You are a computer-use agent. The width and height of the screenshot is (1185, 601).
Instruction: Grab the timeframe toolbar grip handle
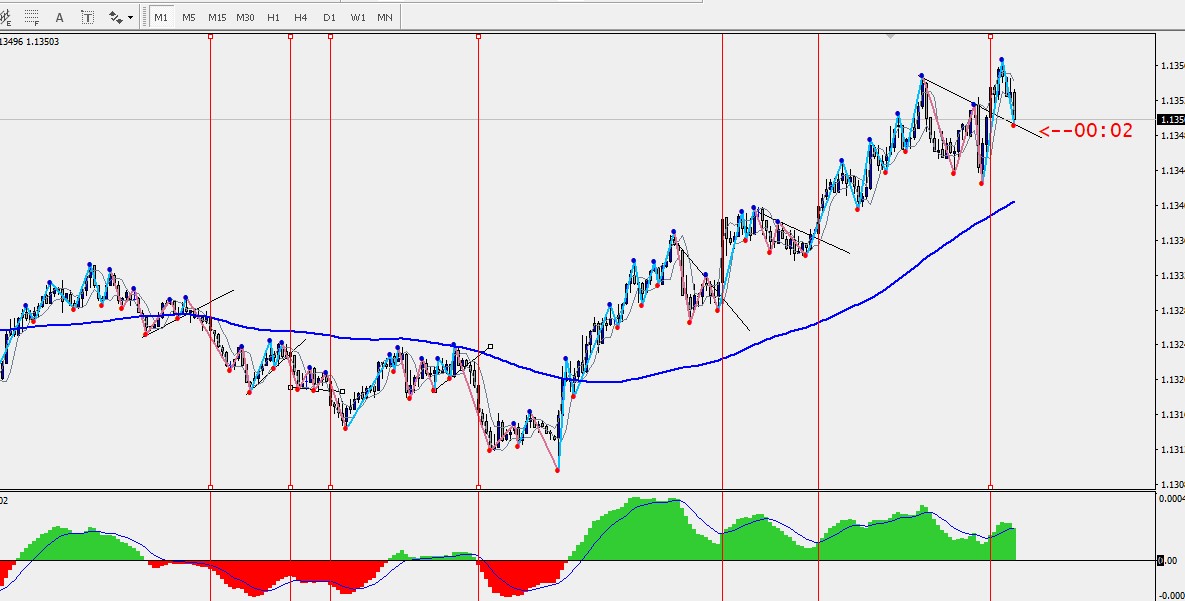tap(144, 17)
